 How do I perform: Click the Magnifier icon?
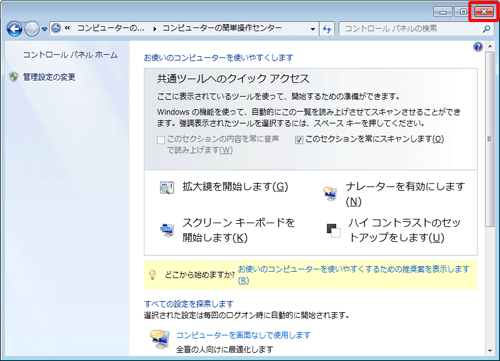(167, 188)
